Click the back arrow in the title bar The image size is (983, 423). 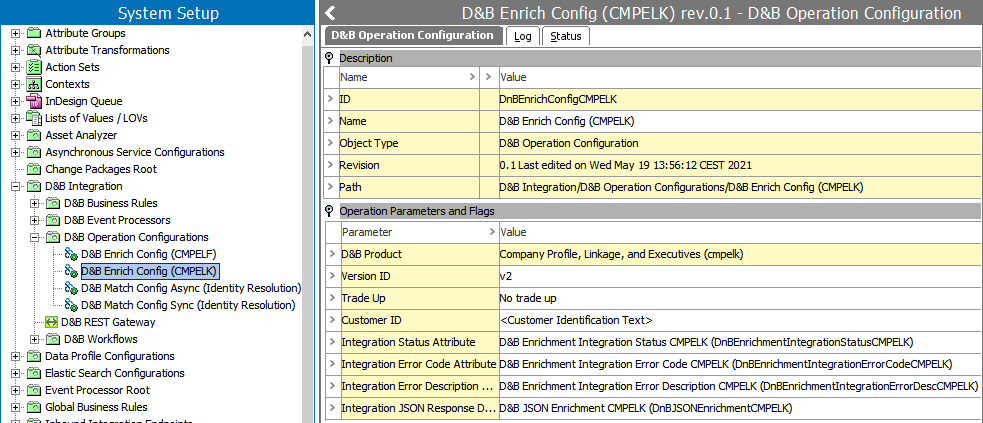[x=331, y=13]
